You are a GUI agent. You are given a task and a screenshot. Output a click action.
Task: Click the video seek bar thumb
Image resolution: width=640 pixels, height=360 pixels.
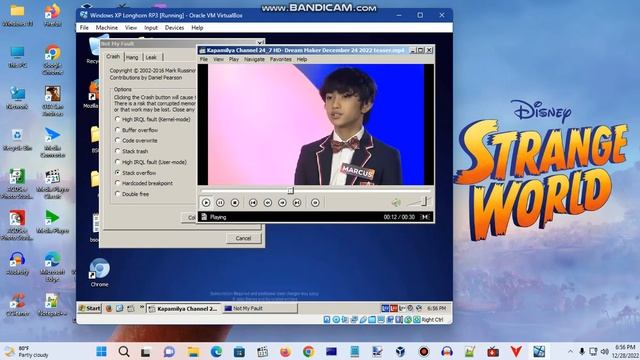click(x=291, y=190)
